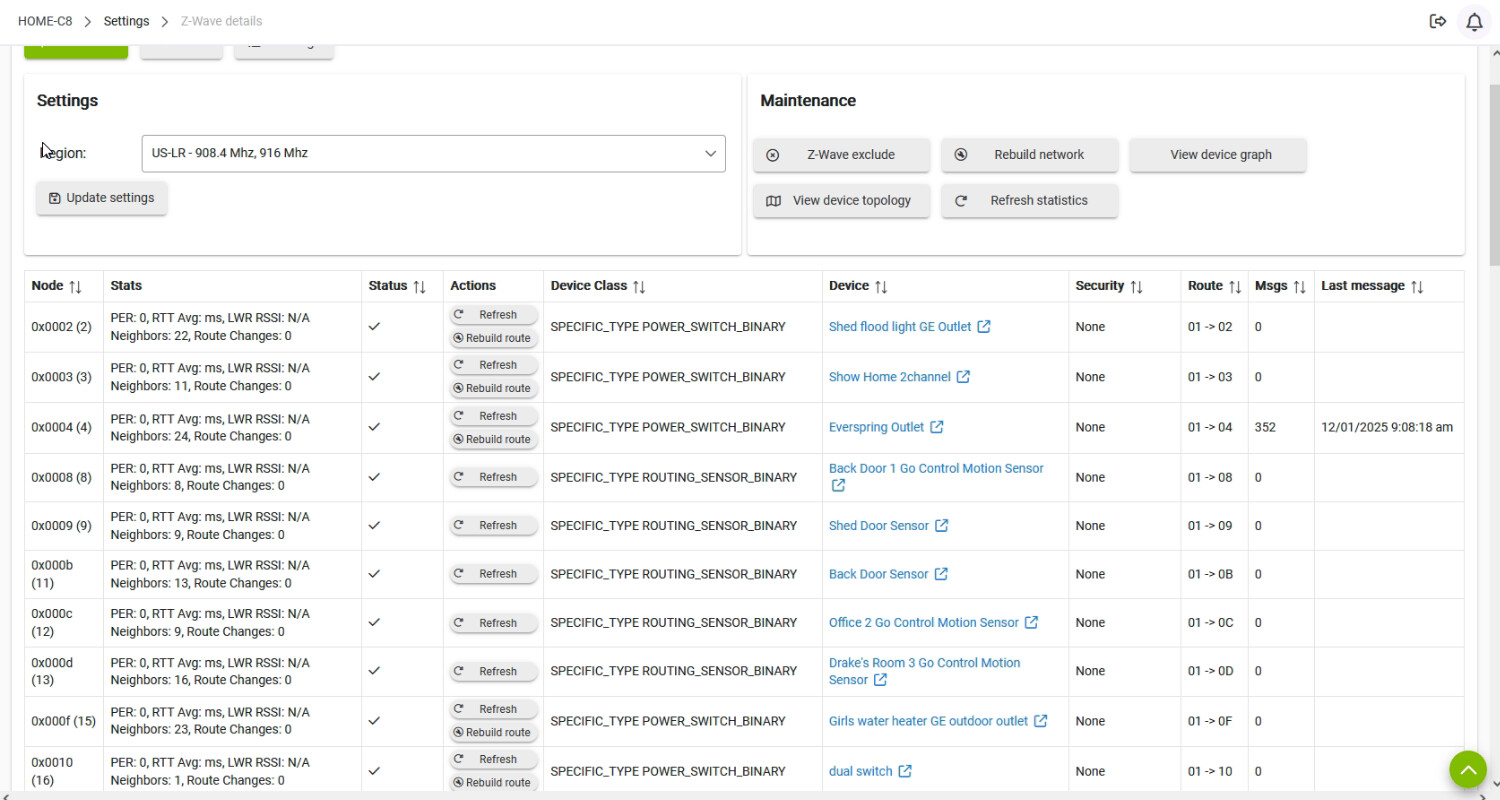This screenshot has height=800, width=1500.
Task: Navigate to HOME-C8 breadcrumb
Action: click(x=45, y=21)
